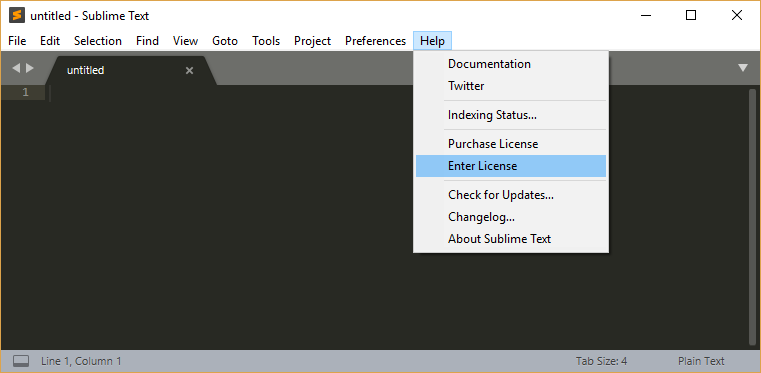Open the Preferences menu
761x373 pixels.
375,41
